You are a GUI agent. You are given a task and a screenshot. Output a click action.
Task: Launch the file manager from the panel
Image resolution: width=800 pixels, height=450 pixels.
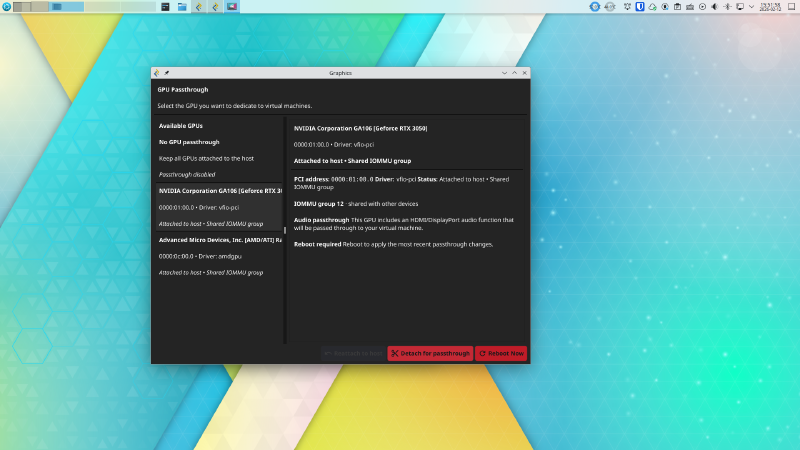pos(182,6)
